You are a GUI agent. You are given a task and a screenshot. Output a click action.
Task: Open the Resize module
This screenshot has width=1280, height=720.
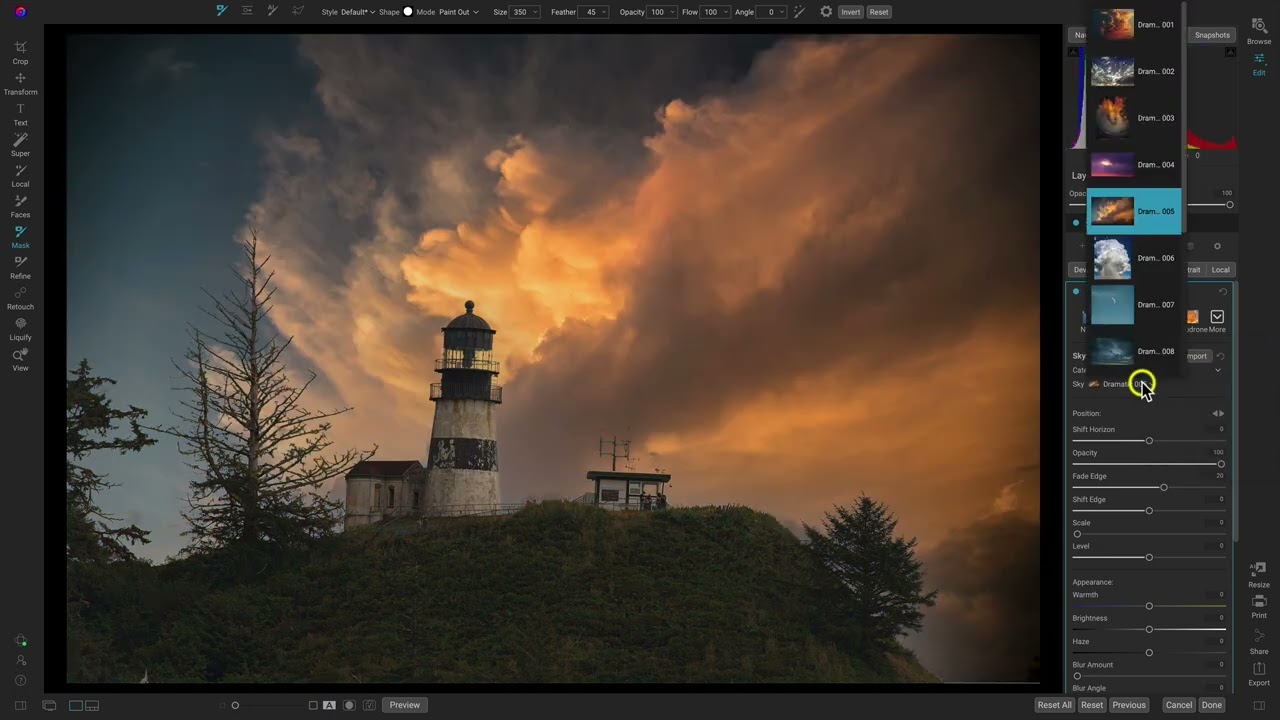(1259, 575)
